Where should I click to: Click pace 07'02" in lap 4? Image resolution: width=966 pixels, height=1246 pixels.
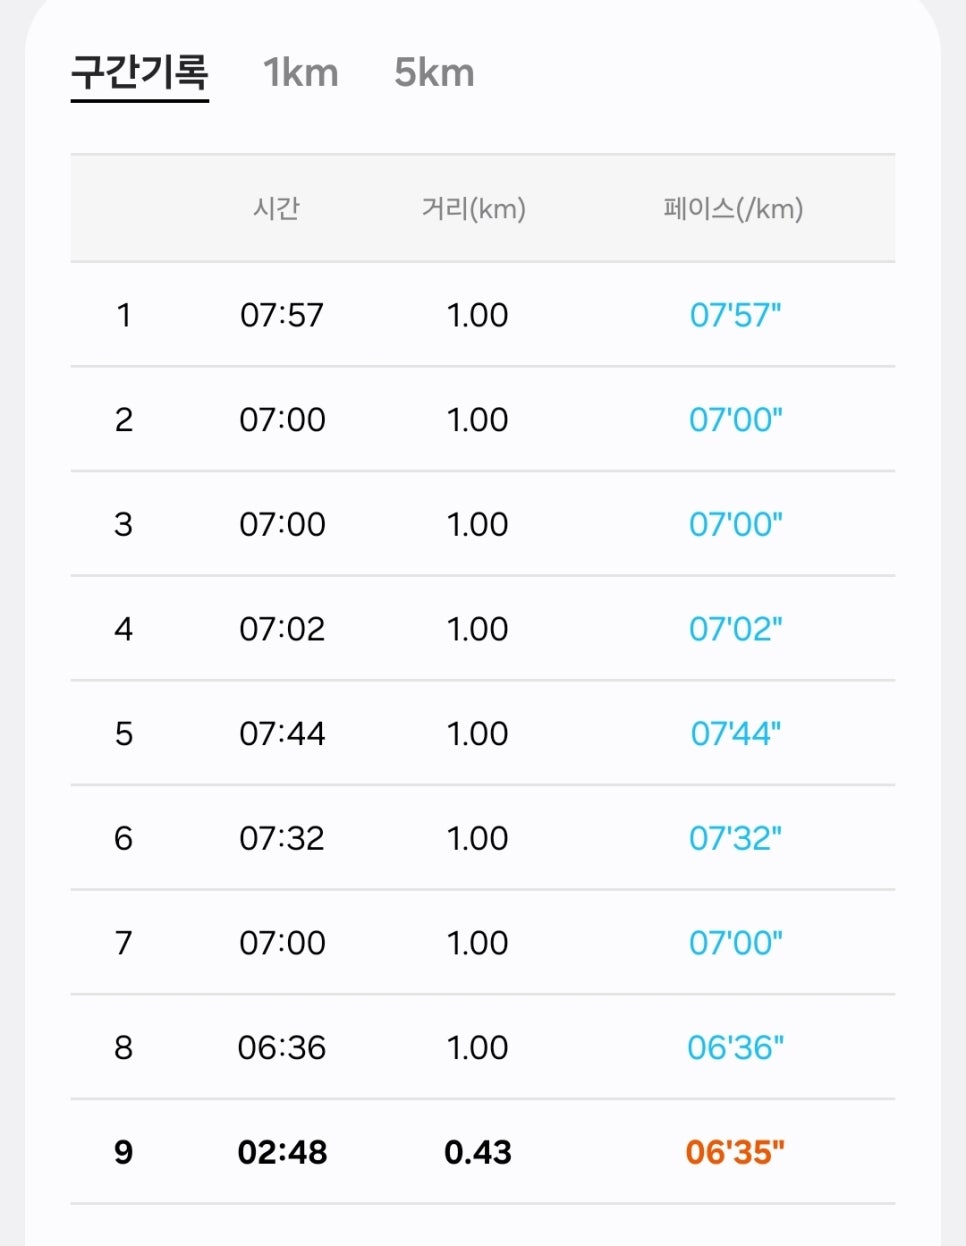735,629
